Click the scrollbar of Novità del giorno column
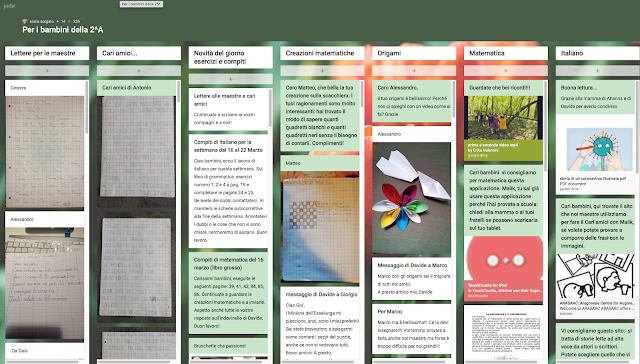The height and width of the screenshot is (364, 640). point(270,107)
